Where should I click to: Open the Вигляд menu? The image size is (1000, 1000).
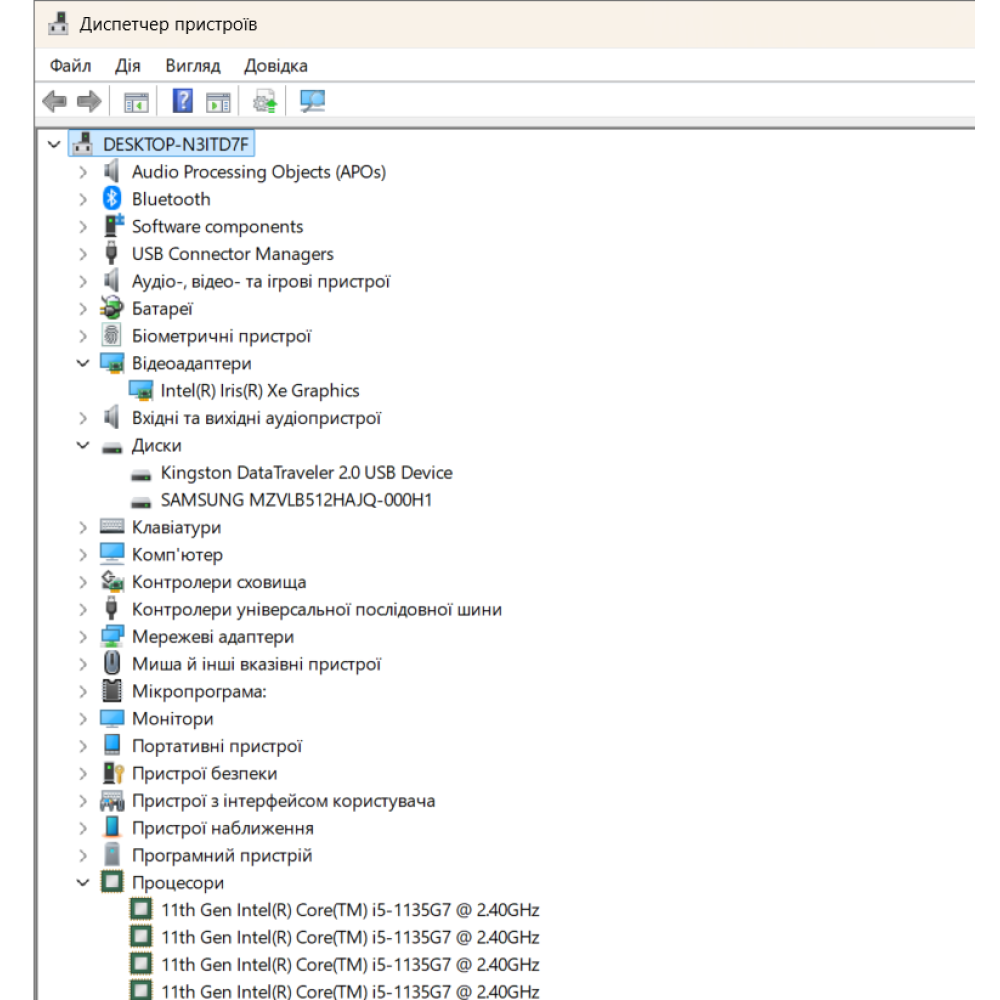(x=193, y=66)
